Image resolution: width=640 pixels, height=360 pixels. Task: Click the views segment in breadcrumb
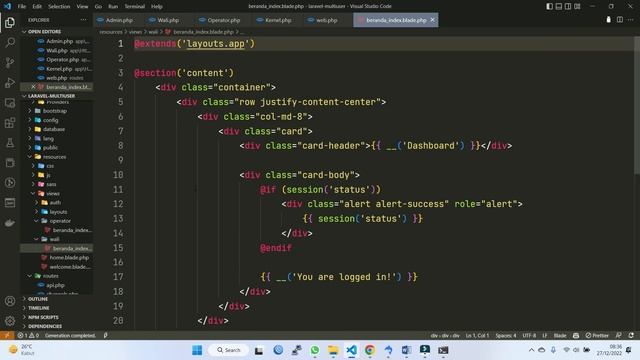(x=135, y=32)
